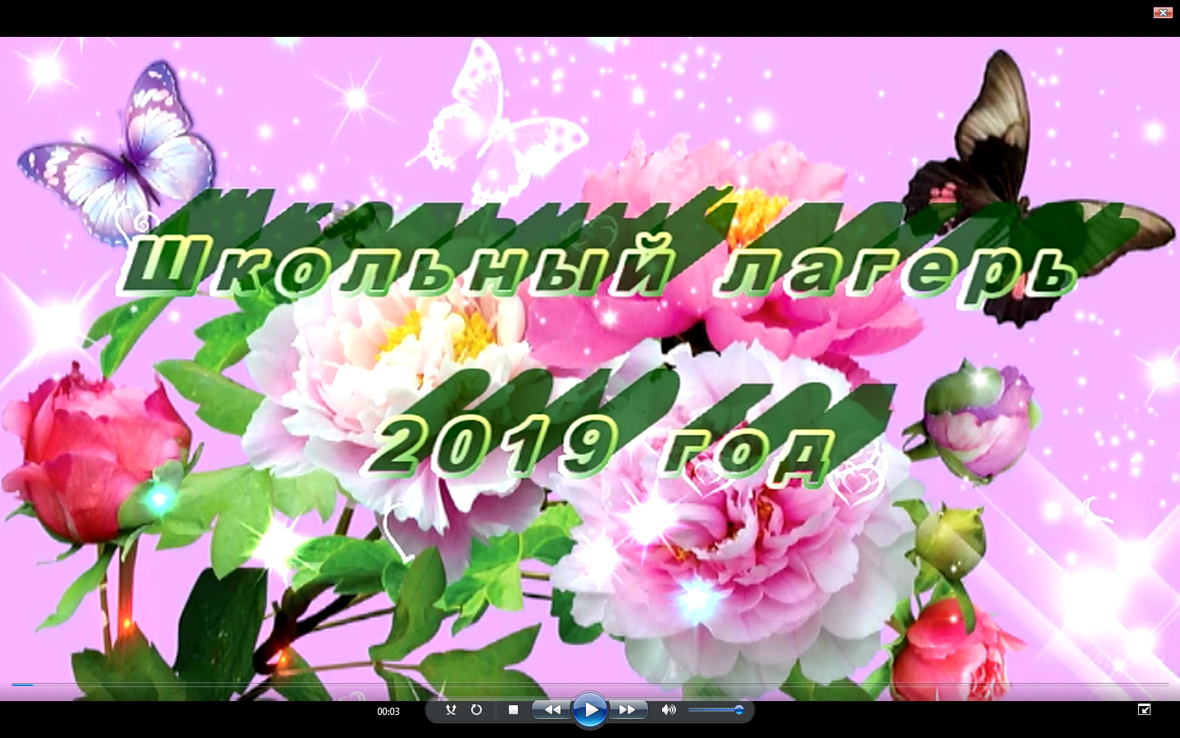Play the video with the round button
This screenshot has height=738, width=1180.
point(590,709)
